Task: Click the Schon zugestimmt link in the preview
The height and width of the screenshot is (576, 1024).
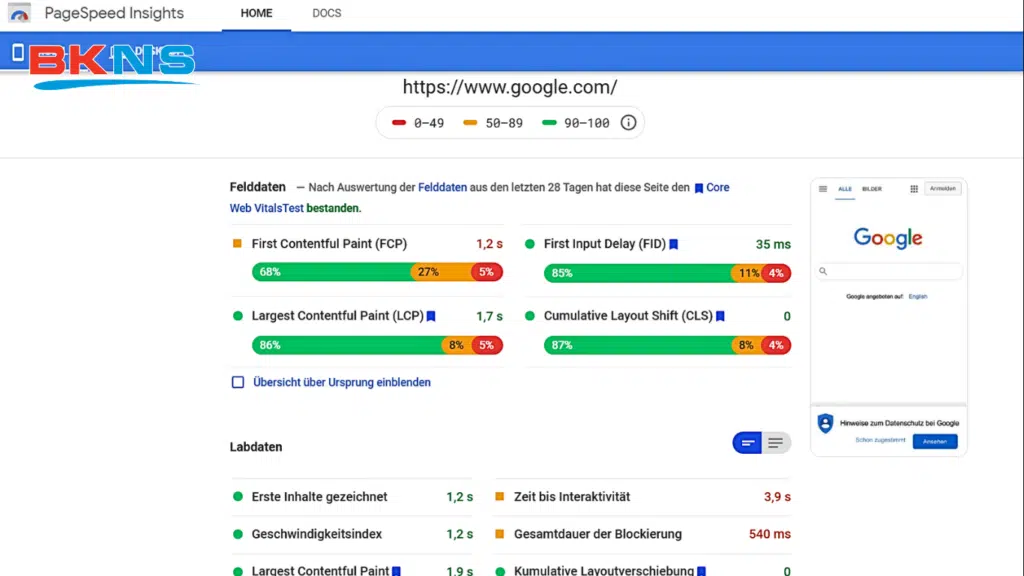Action: (880, 440)
